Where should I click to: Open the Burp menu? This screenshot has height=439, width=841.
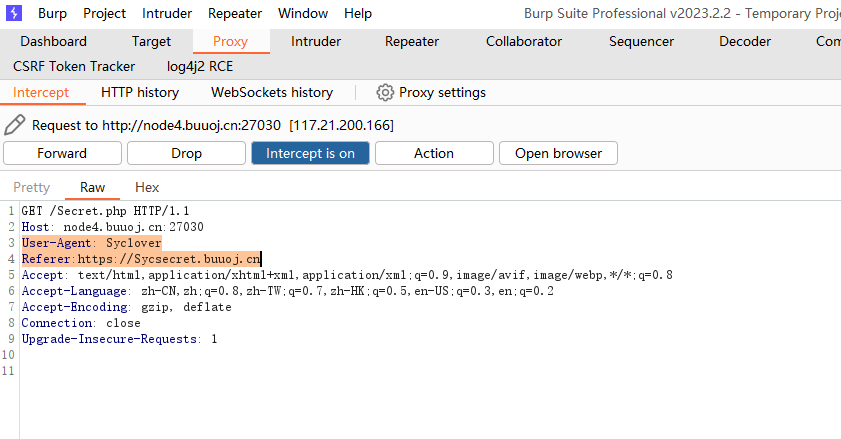[52, 13]
